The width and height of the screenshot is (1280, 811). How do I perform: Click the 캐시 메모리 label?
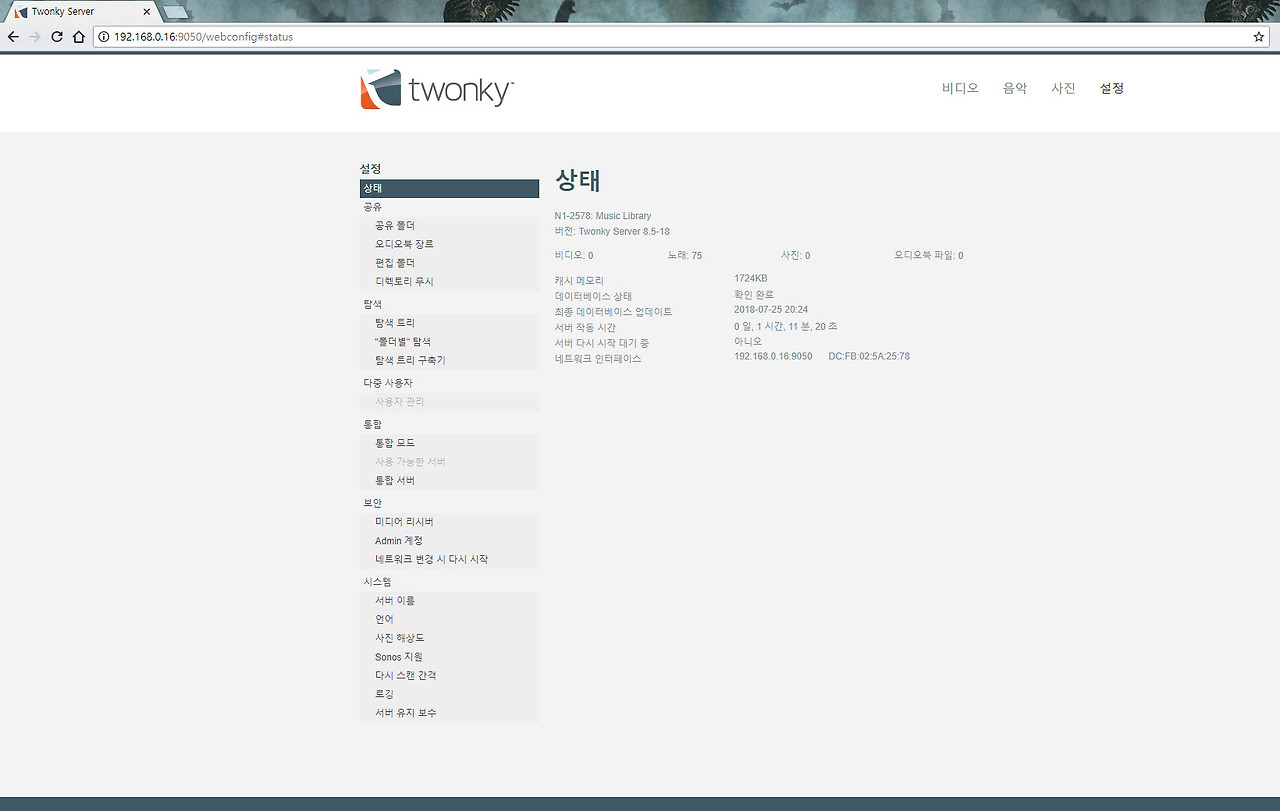(580, 281)
